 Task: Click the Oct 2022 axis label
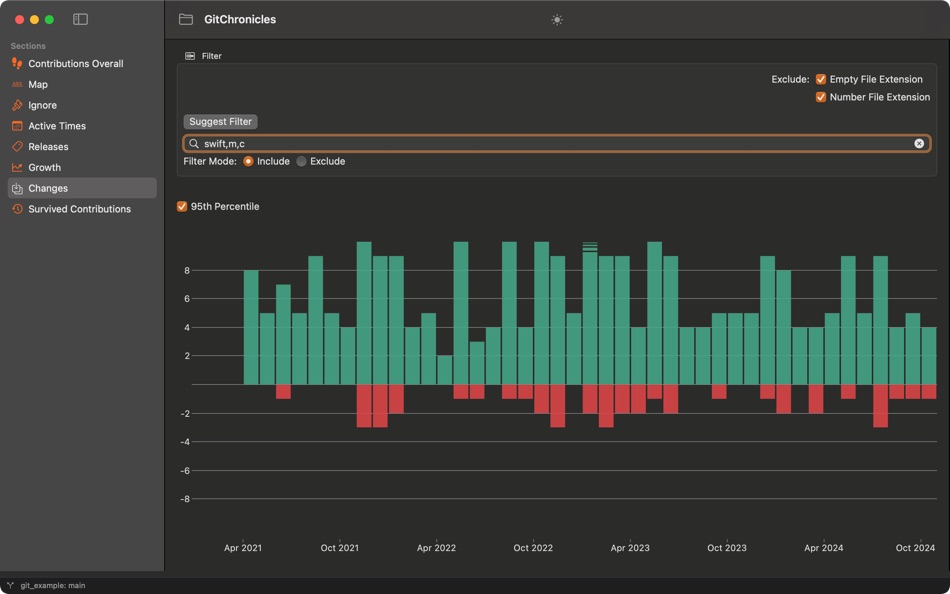[533, 548]
